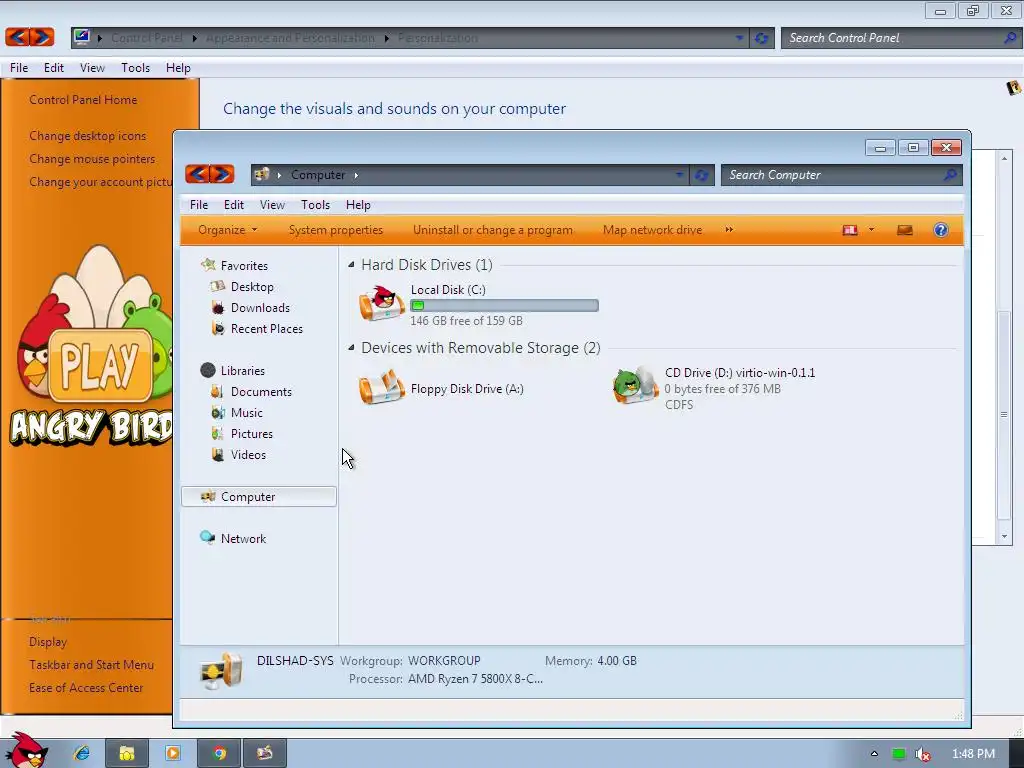The height and width of the screenshot is (768, 1024).
Task: Open CD Drive (D:) green bird icon
Action: 635,385
